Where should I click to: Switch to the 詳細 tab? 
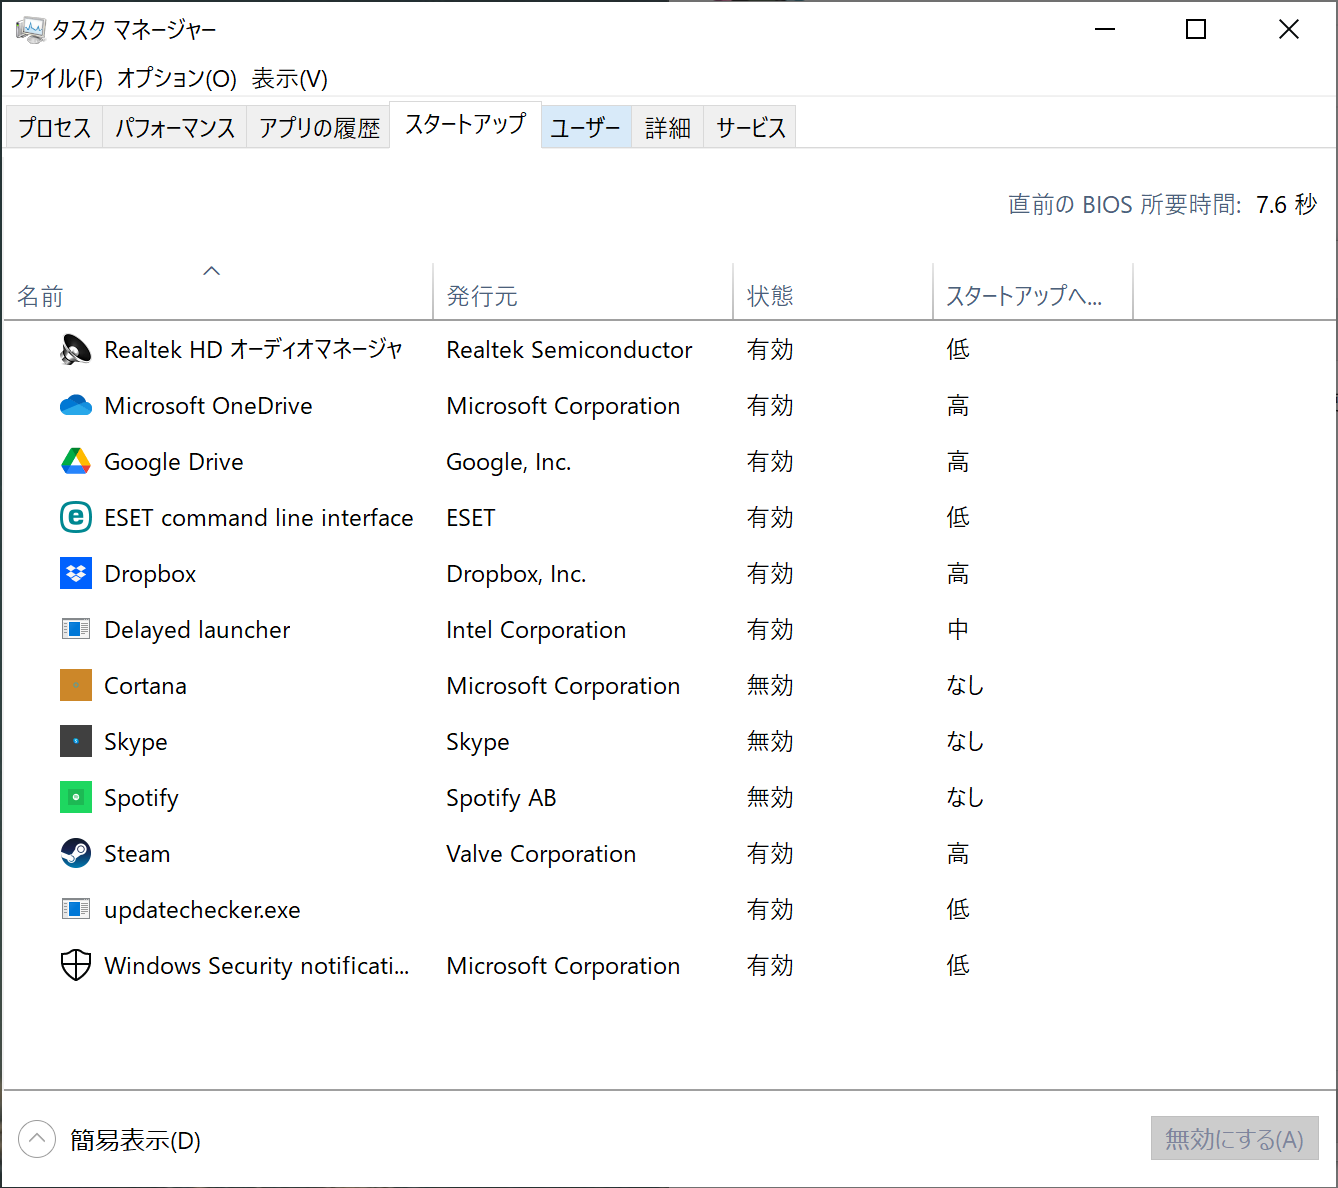point(668,127)
